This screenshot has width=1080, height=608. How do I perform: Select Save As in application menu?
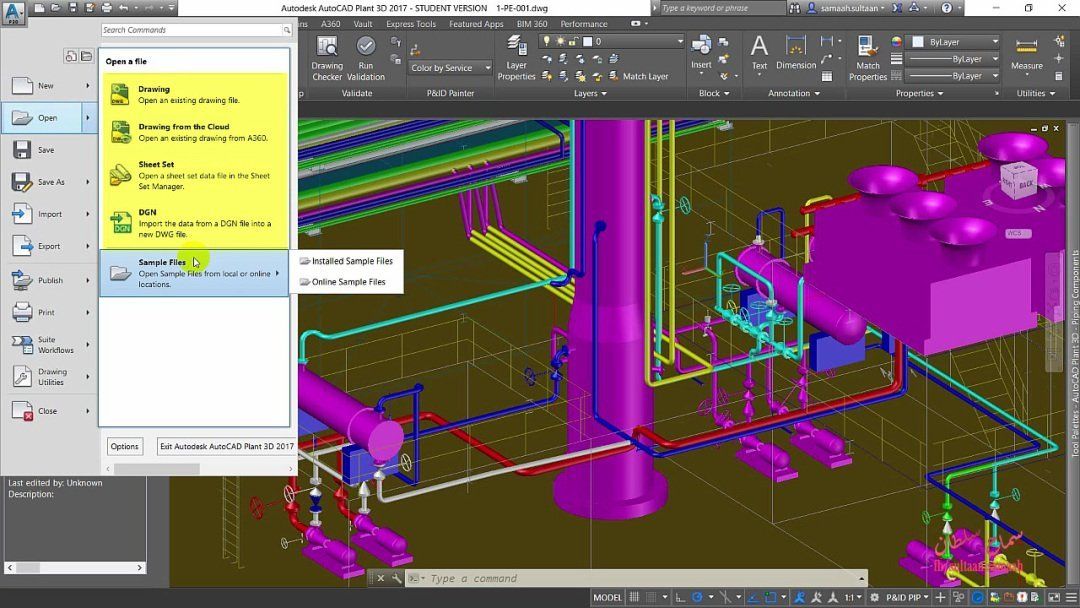tap(50, 182)
